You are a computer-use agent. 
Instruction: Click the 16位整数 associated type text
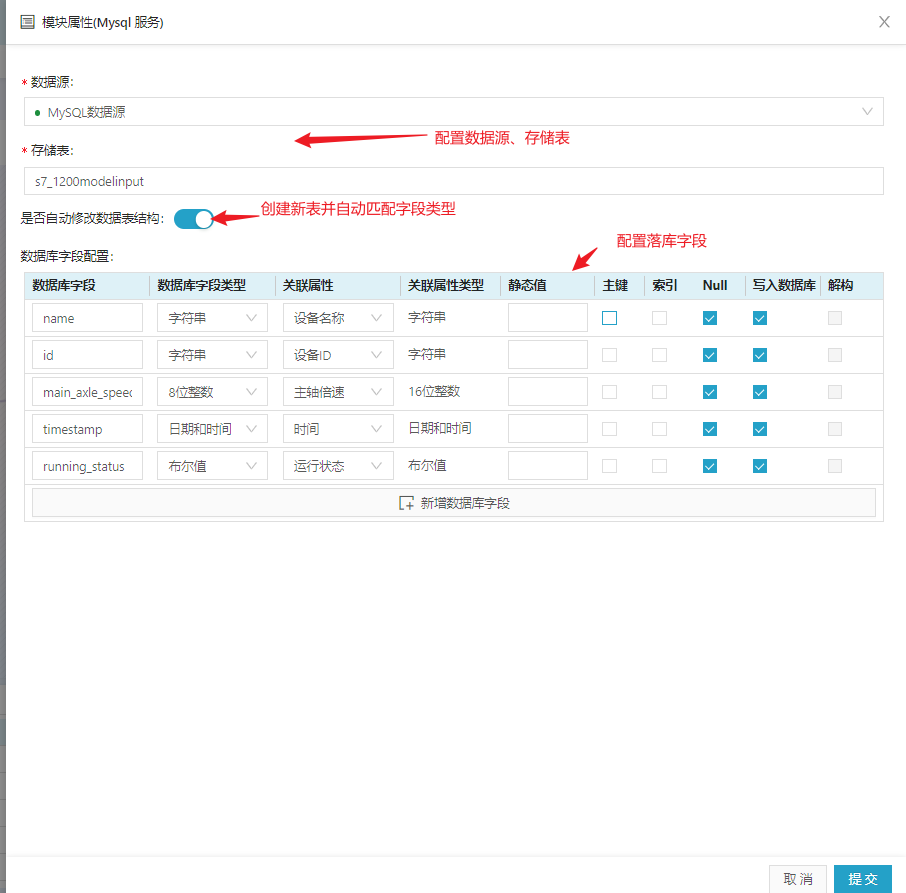434,392
